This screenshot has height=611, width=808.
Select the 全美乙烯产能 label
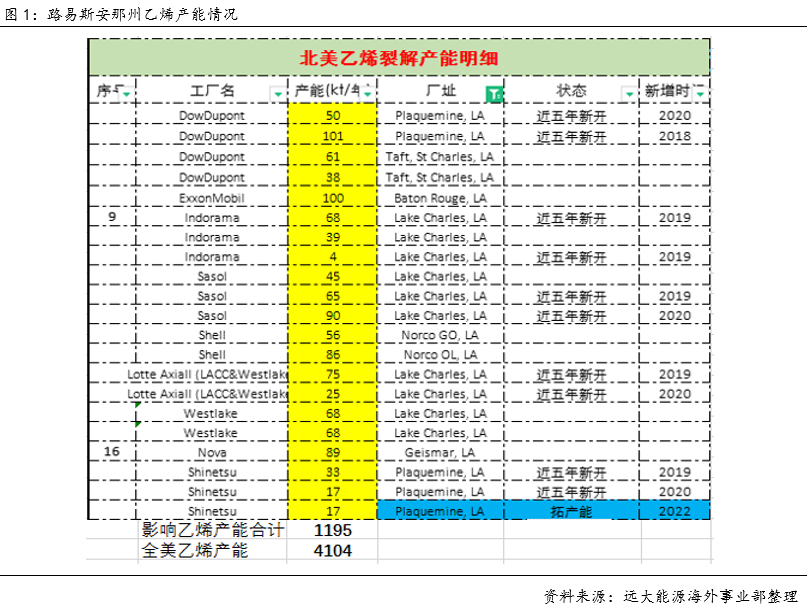(x=195, y=550)
